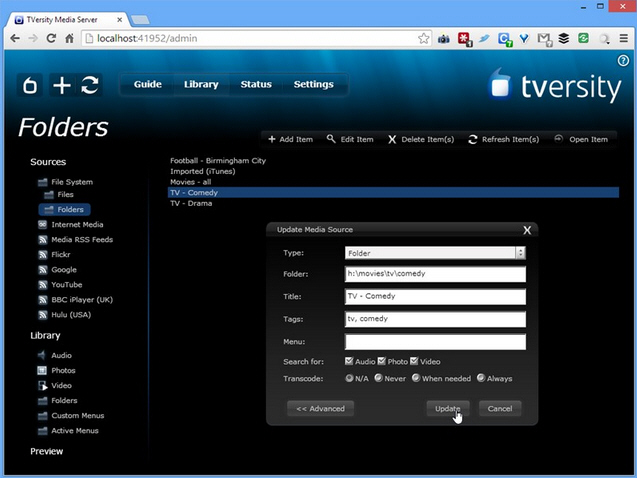Screen dimensions: 637x478
Task: Select the Always transcode option
Action: [x=481, y=378]
